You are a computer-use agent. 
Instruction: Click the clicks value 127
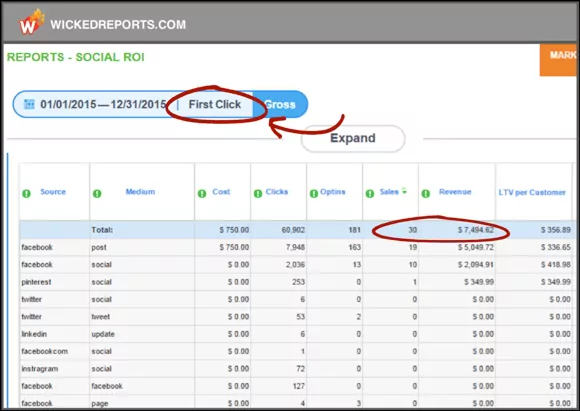point(298,386)
